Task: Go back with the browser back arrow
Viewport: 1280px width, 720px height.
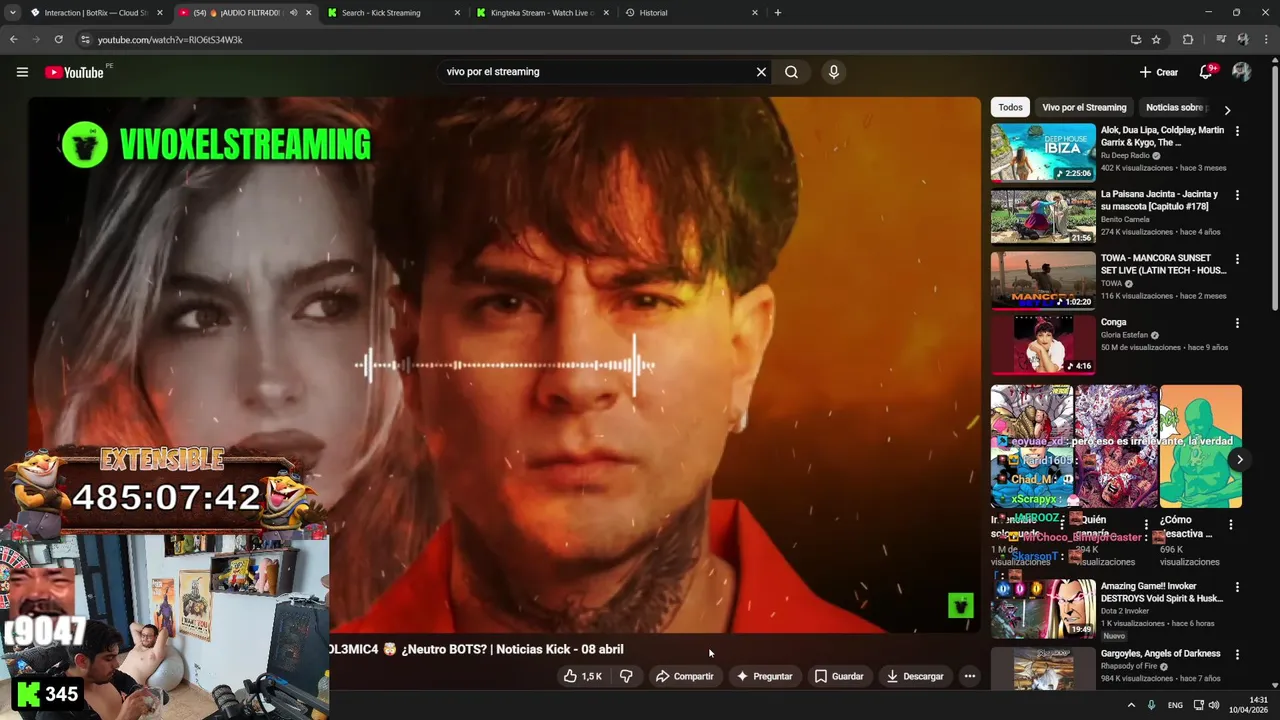Action: pyautogui.click(x=13, y=40)
